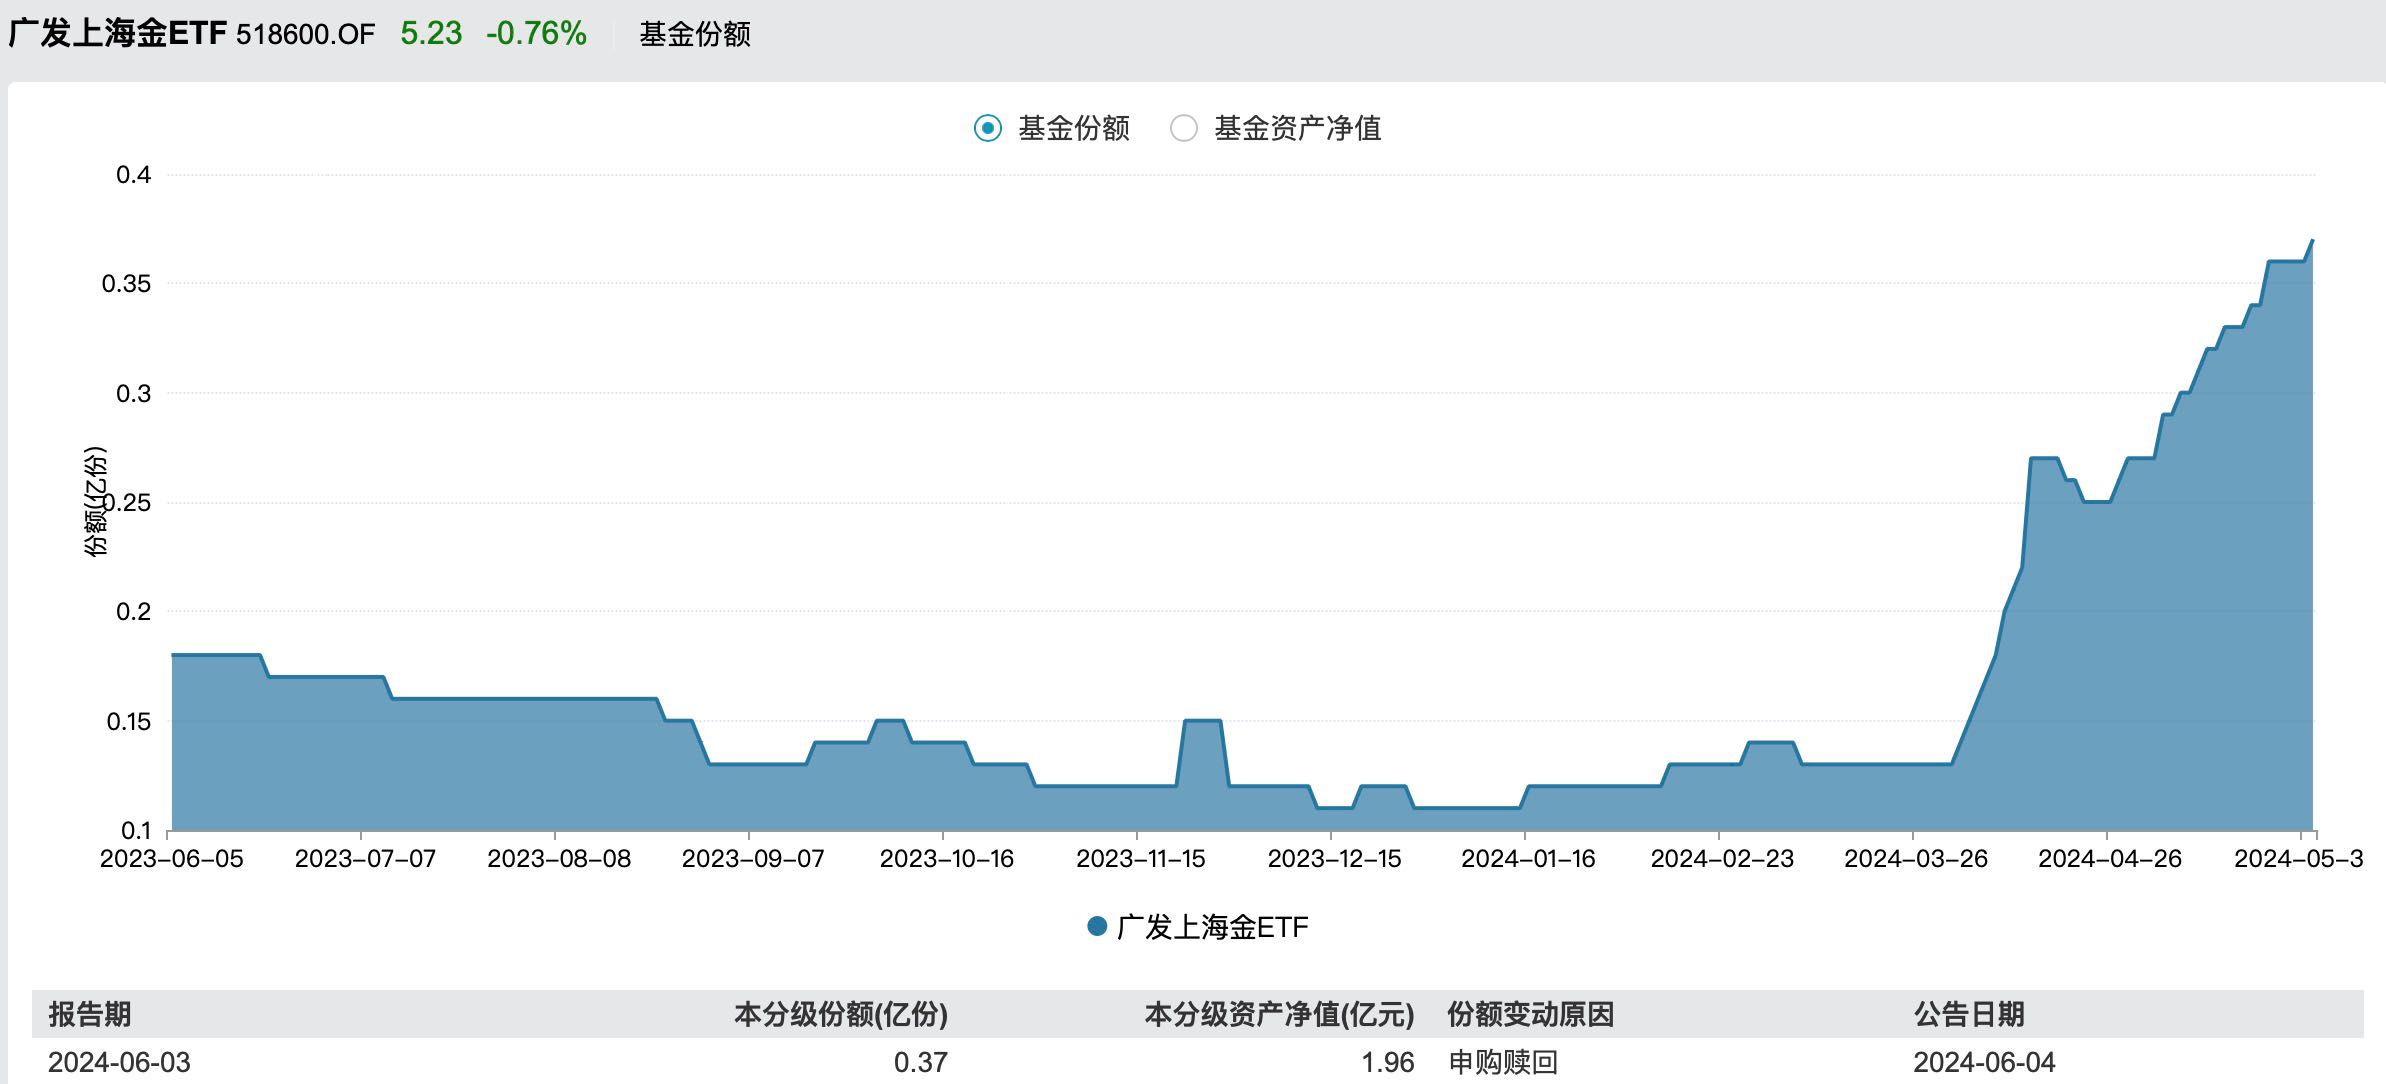
Task: Click the share value cell 0.37
Action: coord(920,1062)
